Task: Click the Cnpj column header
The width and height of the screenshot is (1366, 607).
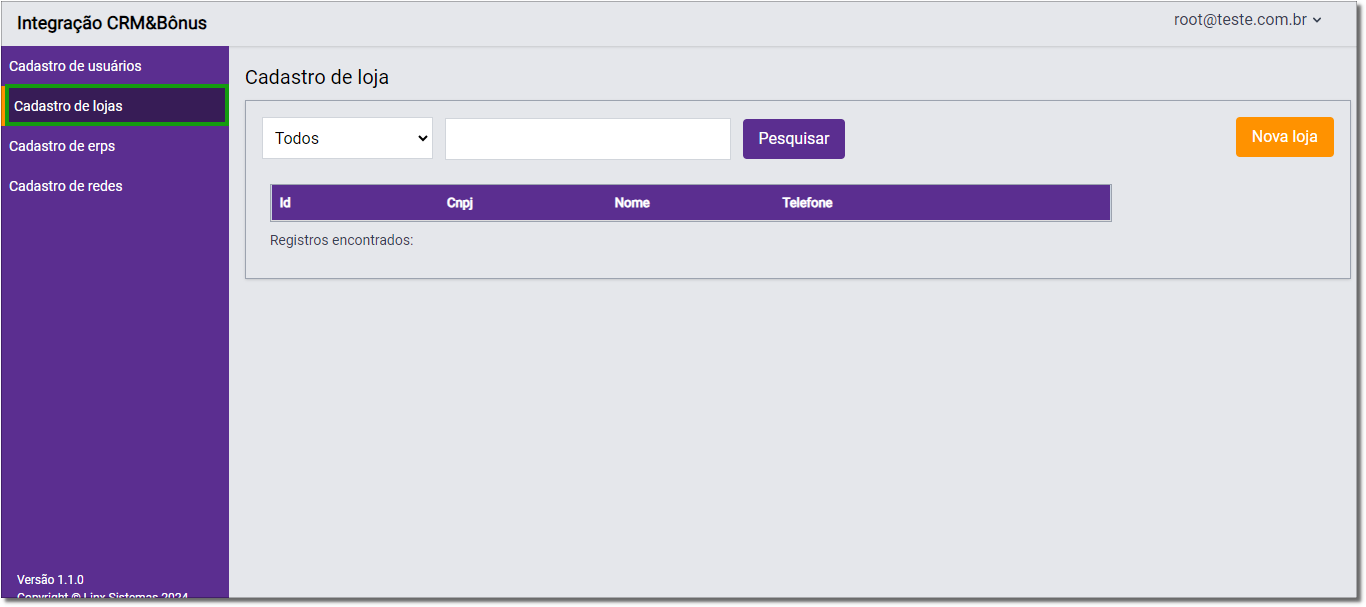Action: (460, 203)
